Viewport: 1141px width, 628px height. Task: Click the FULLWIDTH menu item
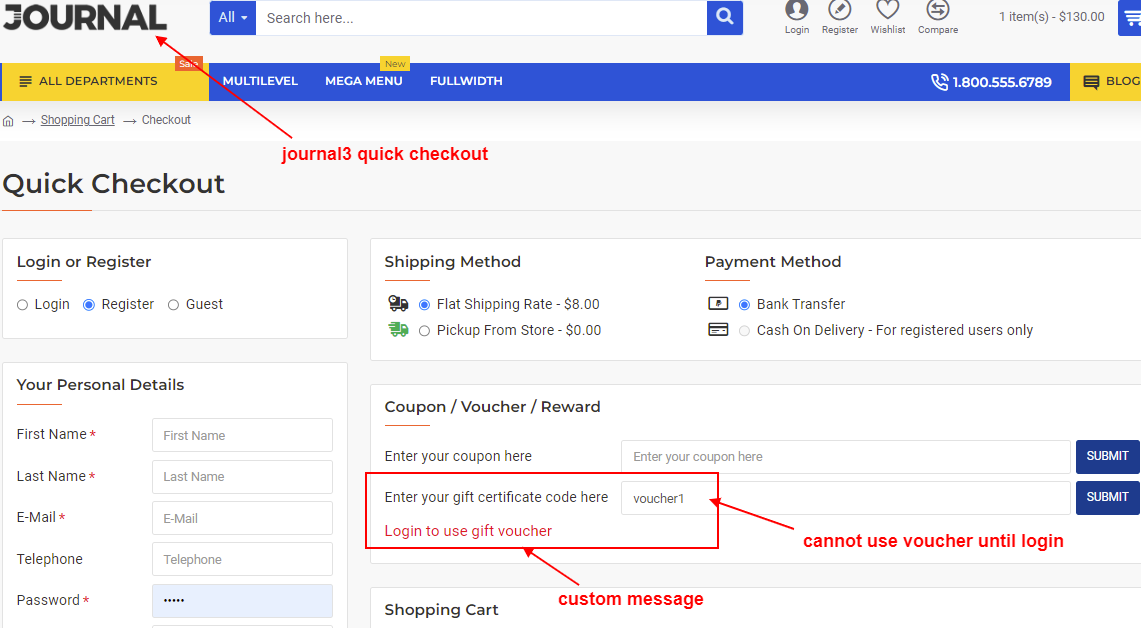pos(466,81)
